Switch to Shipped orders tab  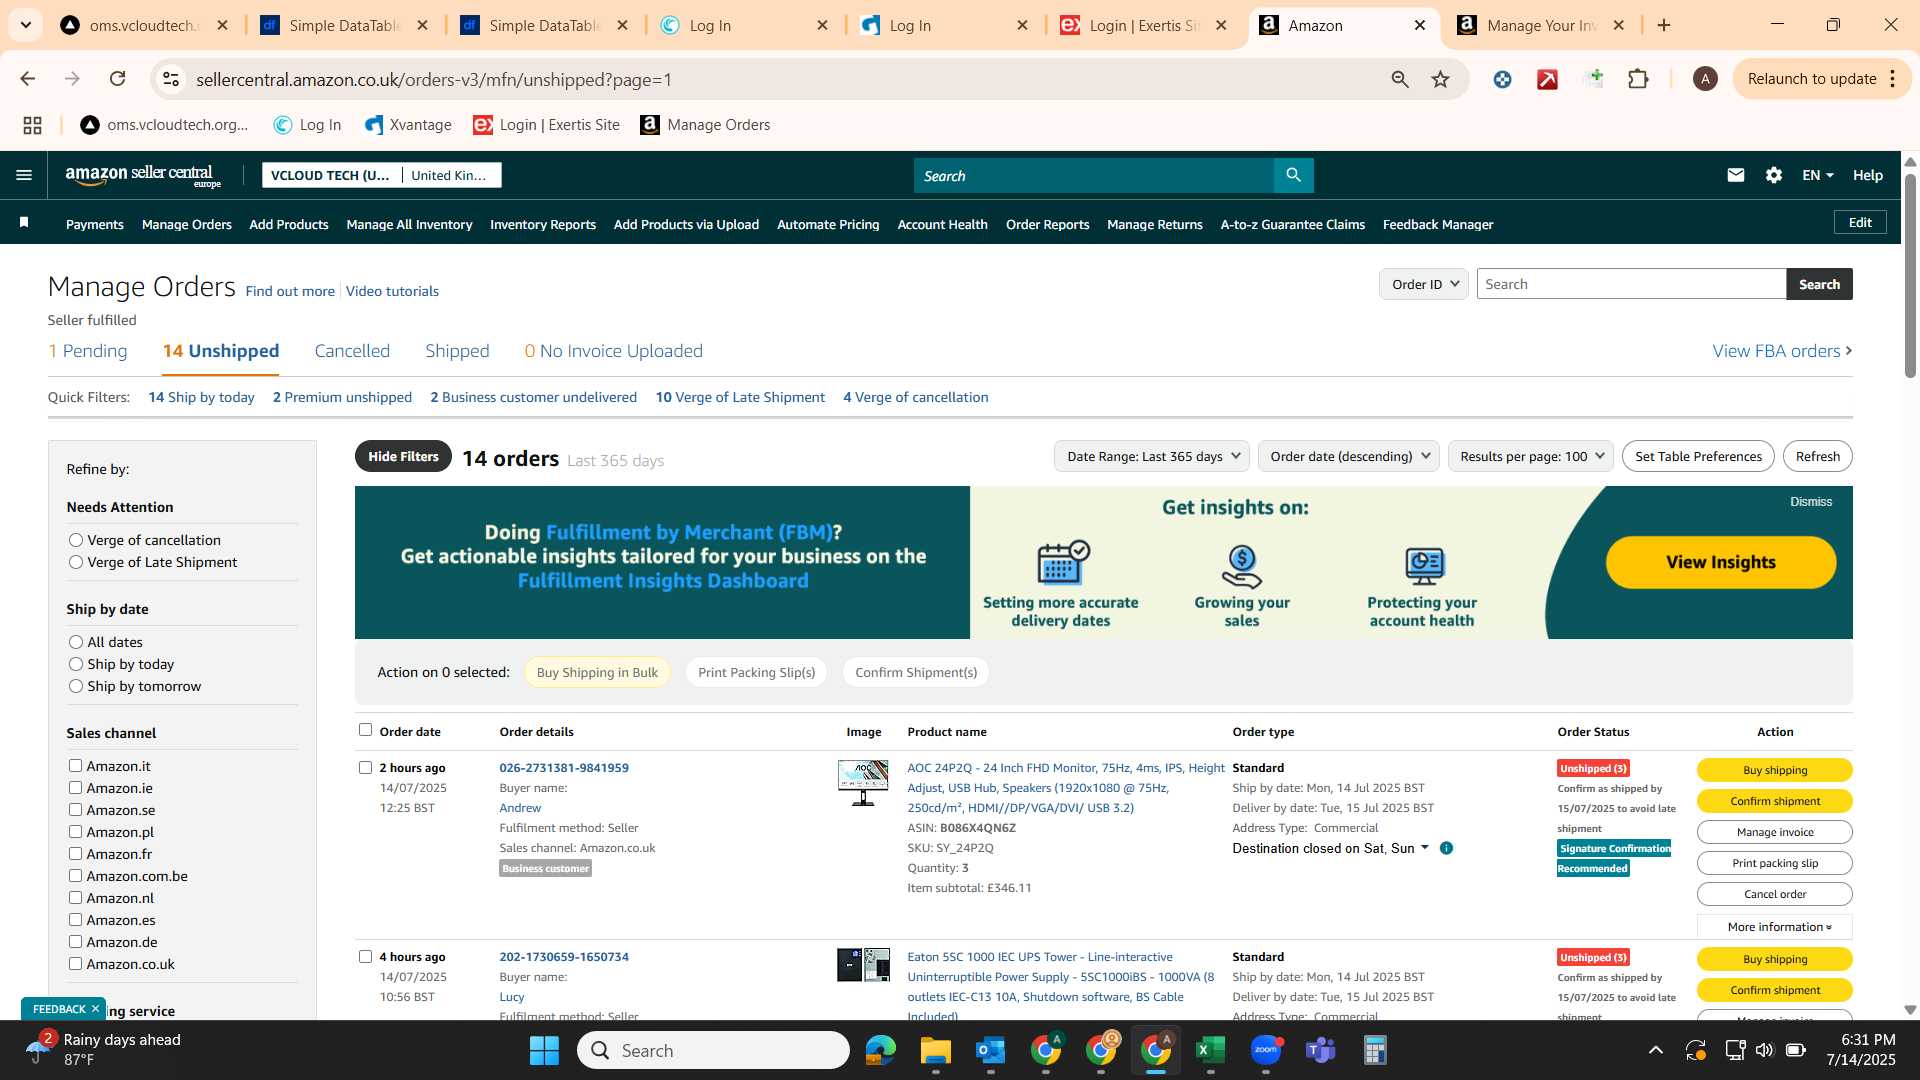pyautogui.click(x=457, y=351)
